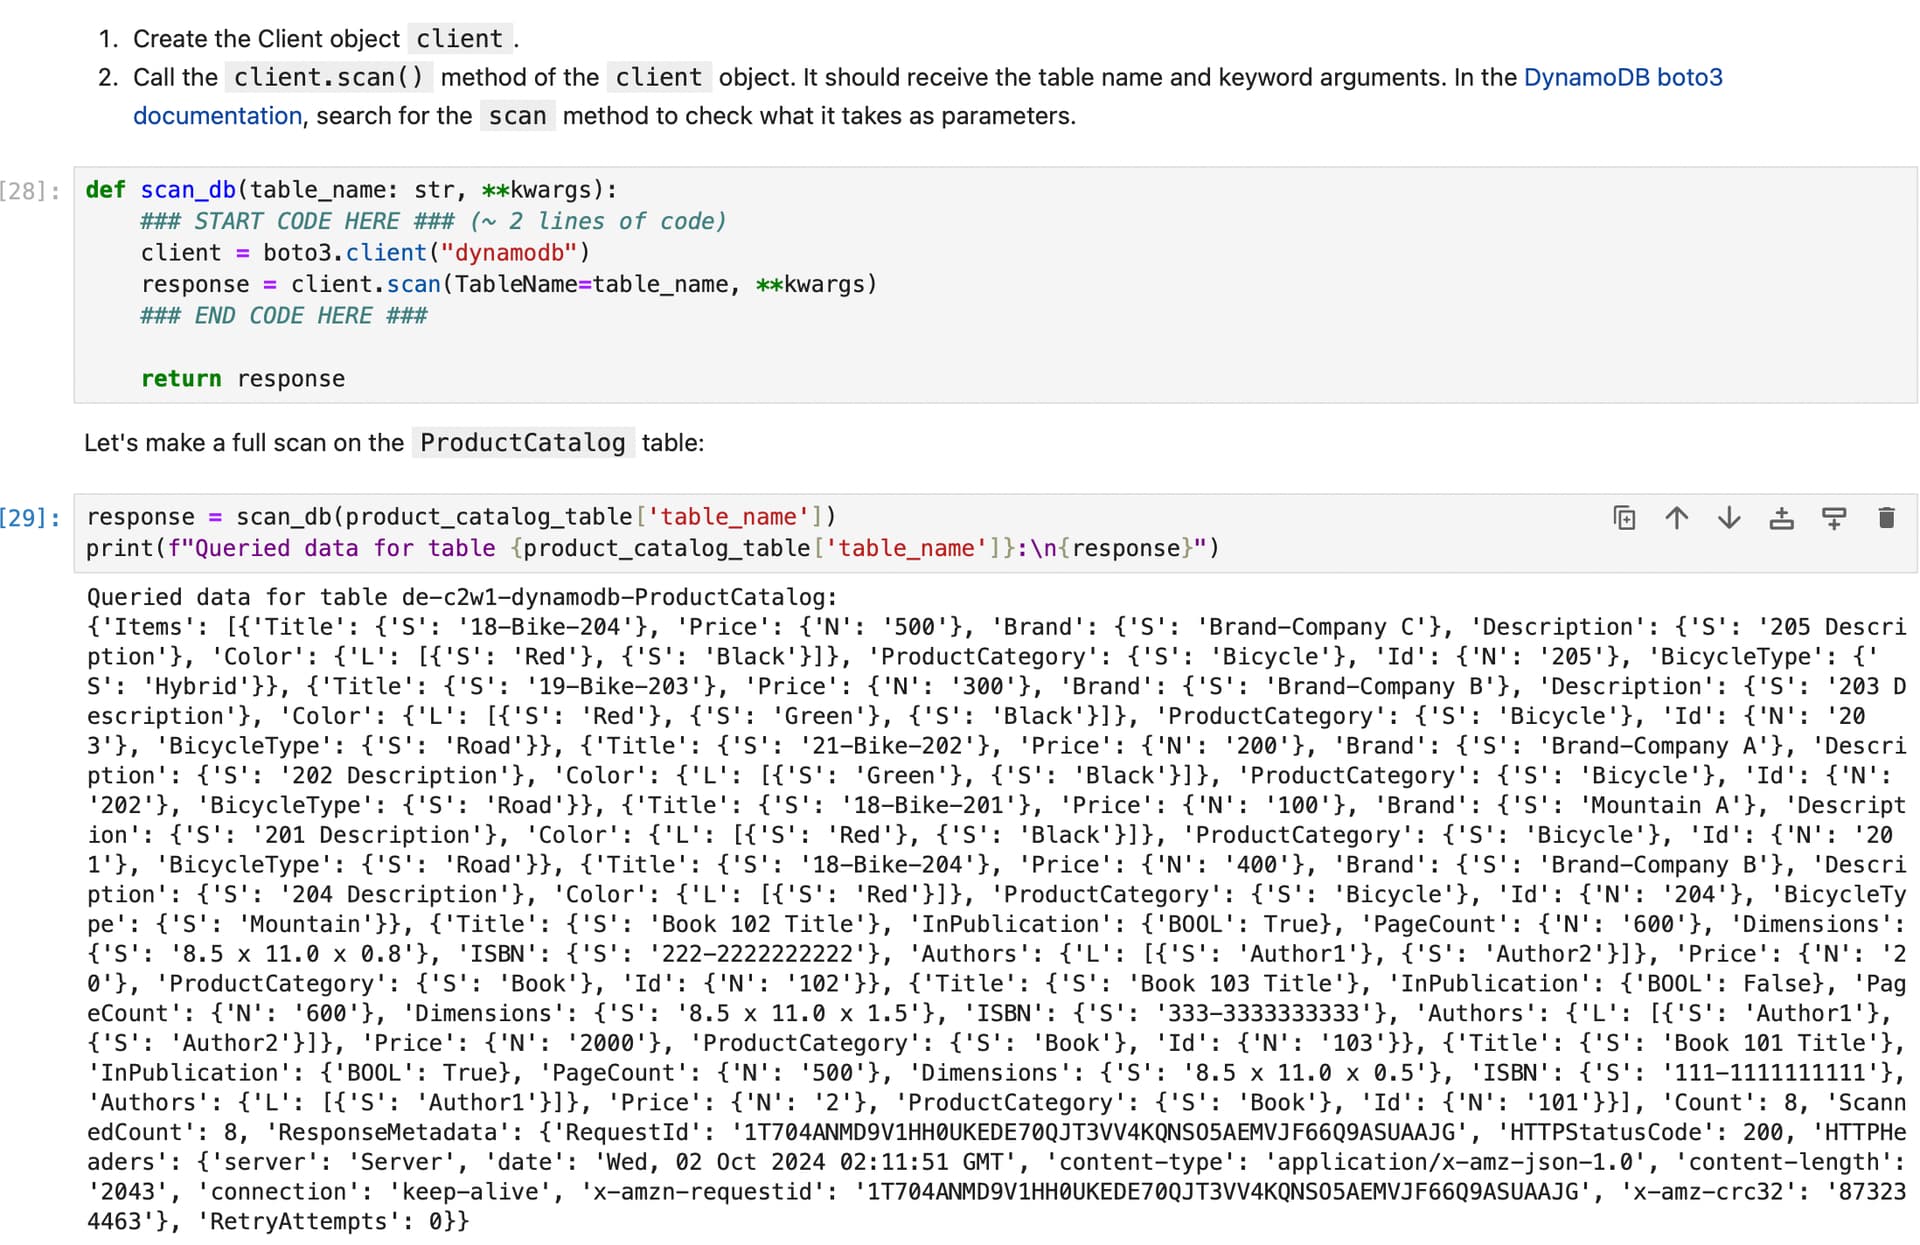This screenshot has width=1920, height=1245.
Task: Insert a new cell above using the toolbar icon
Action: coord(1781,518)
